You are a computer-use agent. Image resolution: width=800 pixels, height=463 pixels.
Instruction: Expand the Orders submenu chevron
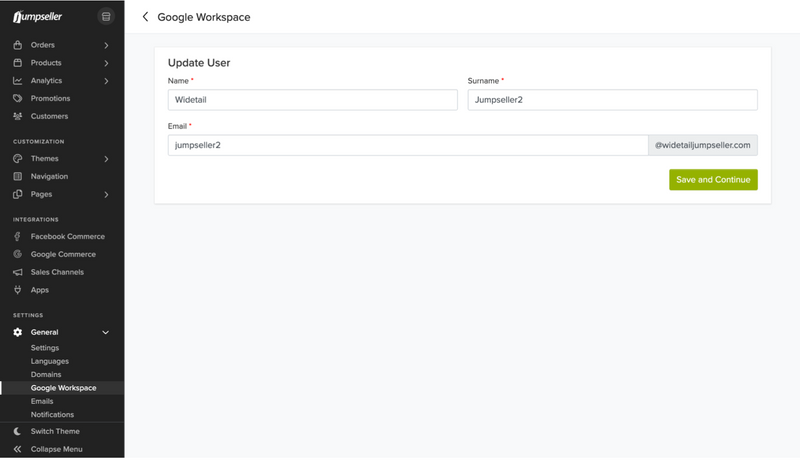coord(106,45)
